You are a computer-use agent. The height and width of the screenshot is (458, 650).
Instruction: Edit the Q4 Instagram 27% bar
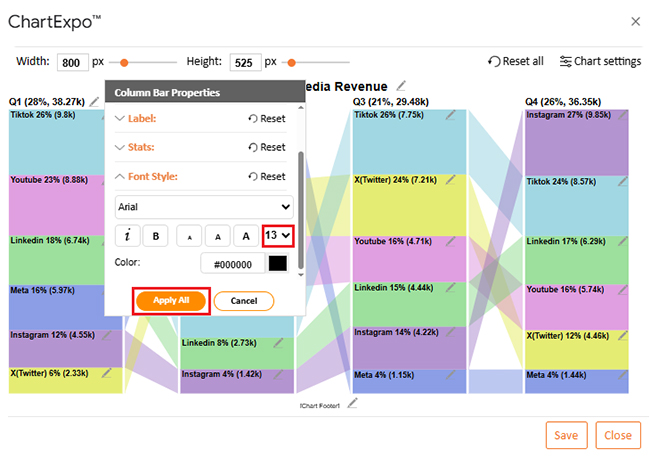[x=622, y=115]
